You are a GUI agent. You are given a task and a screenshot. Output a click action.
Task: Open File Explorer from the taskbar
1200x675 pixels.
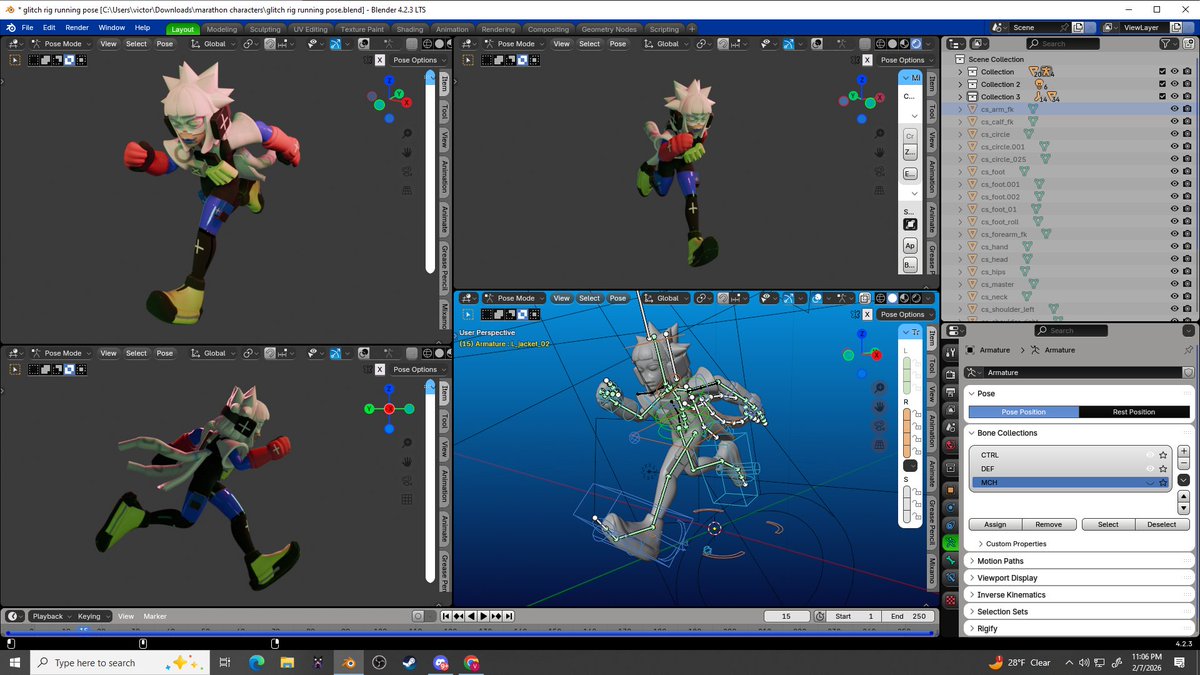click(x=287, y=662)
